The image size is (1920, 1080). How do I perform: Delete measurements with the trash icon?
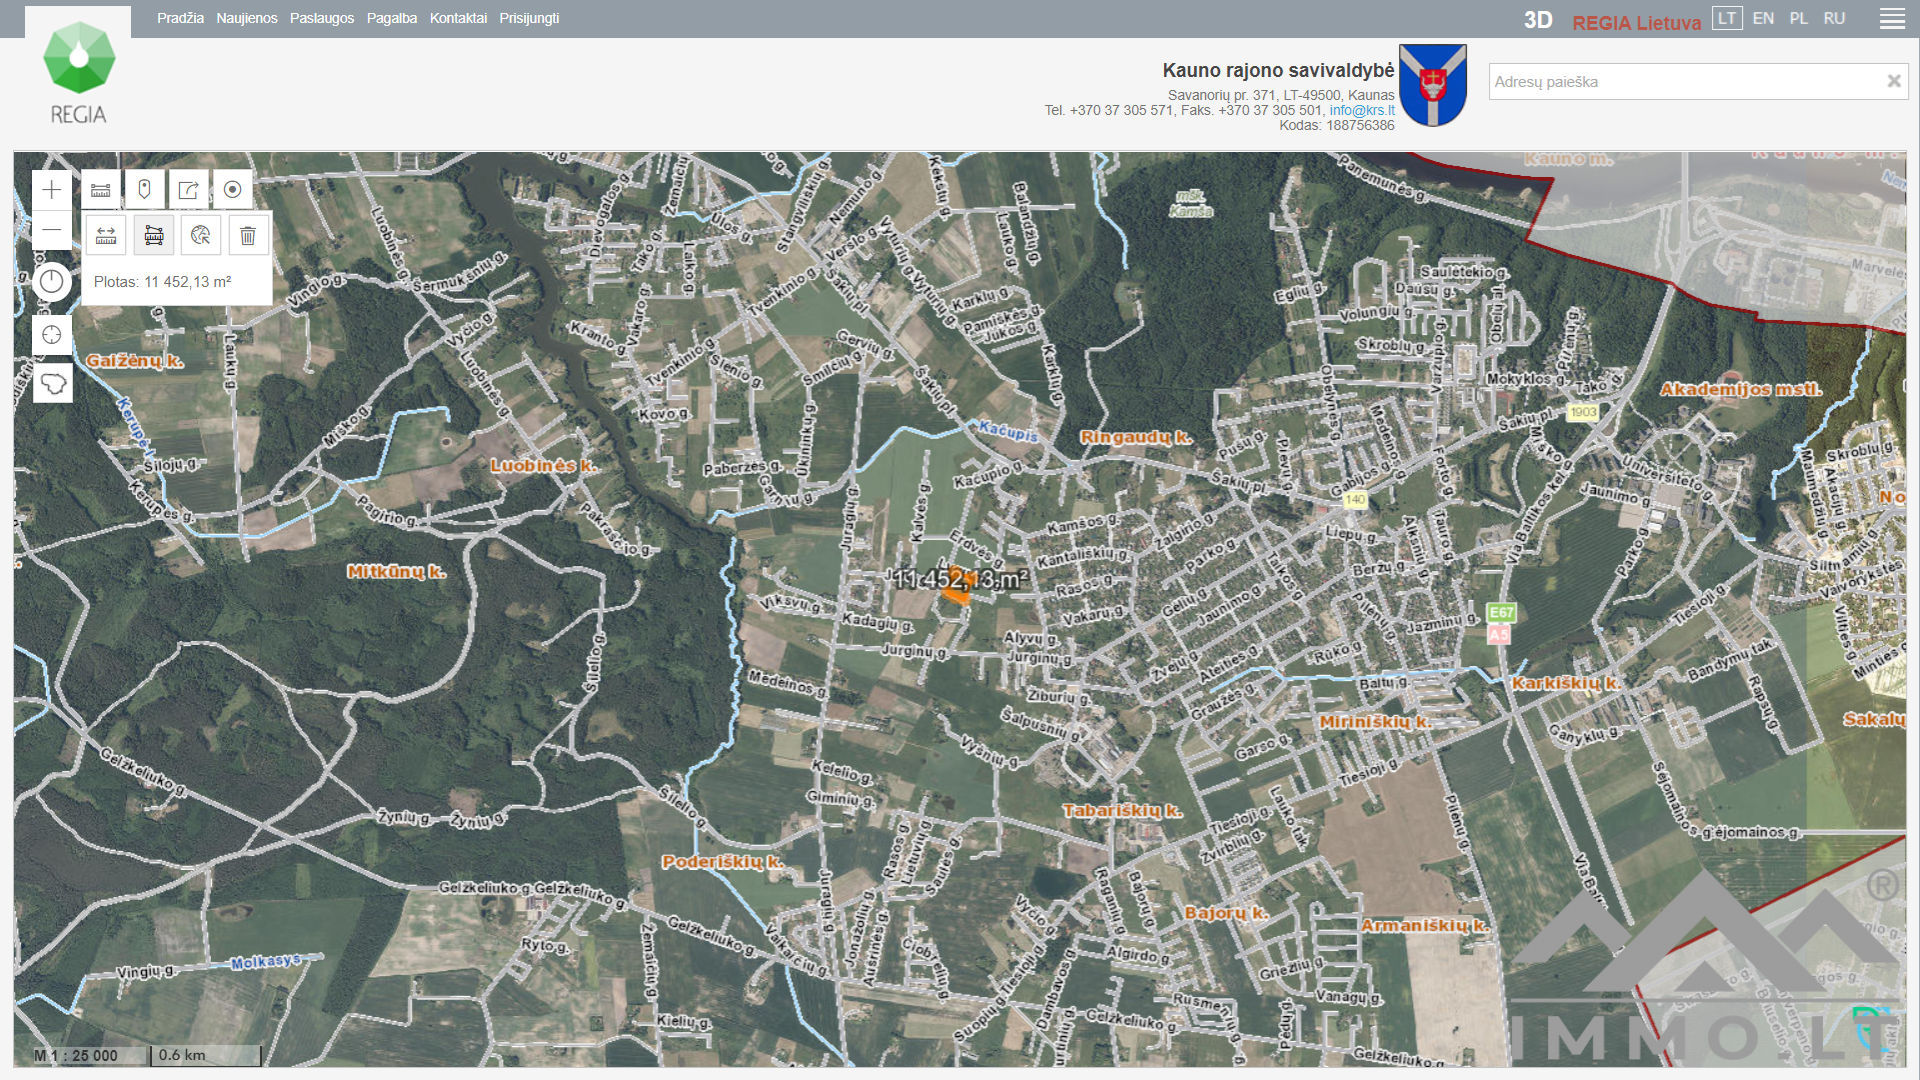pos(248,236)
